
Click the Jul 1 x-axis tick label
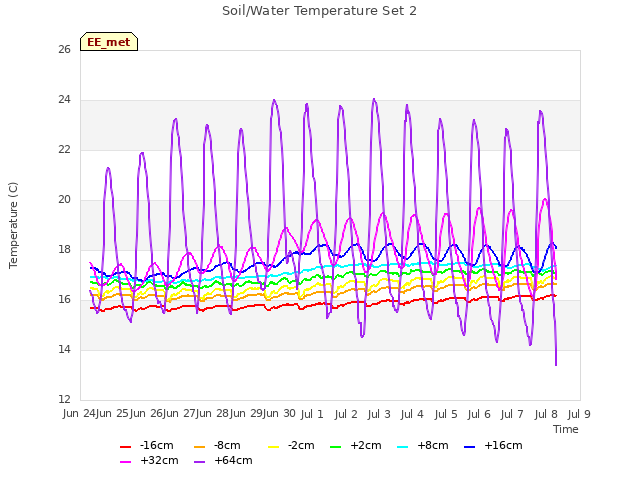[312, 414]
